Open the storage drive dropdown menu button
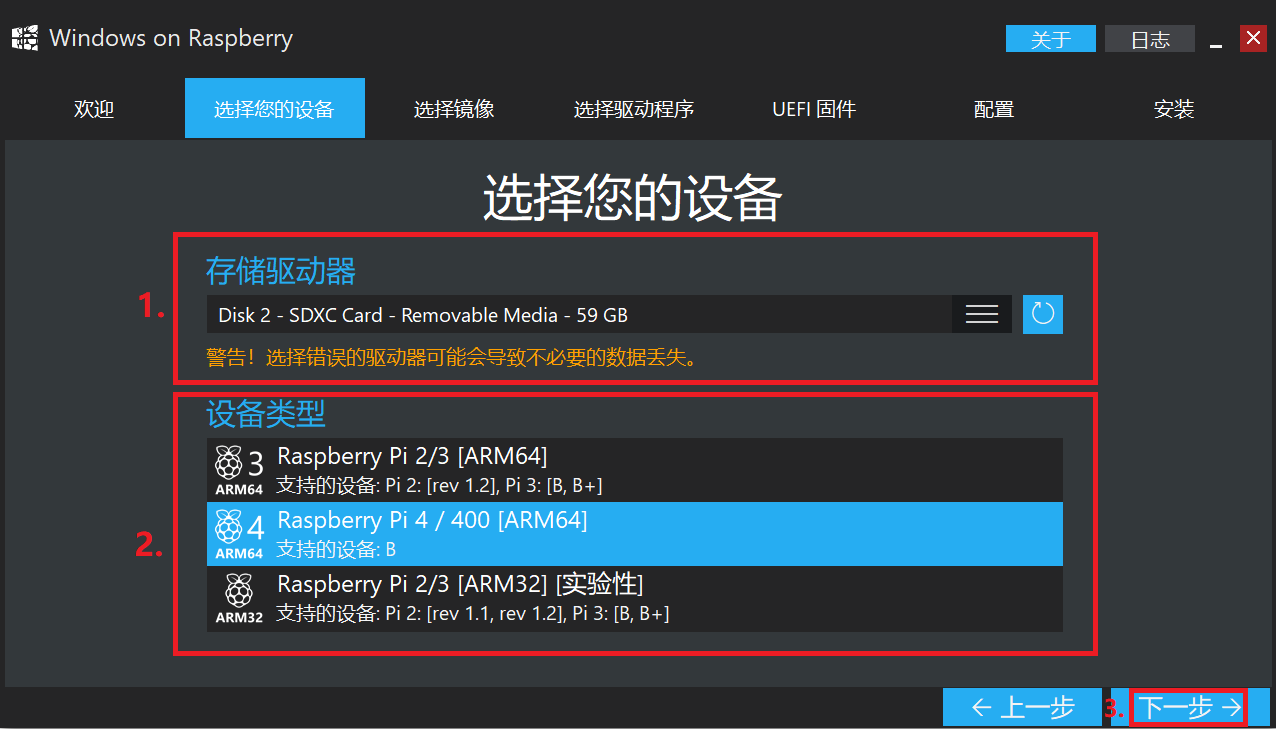 pos(982,314)
